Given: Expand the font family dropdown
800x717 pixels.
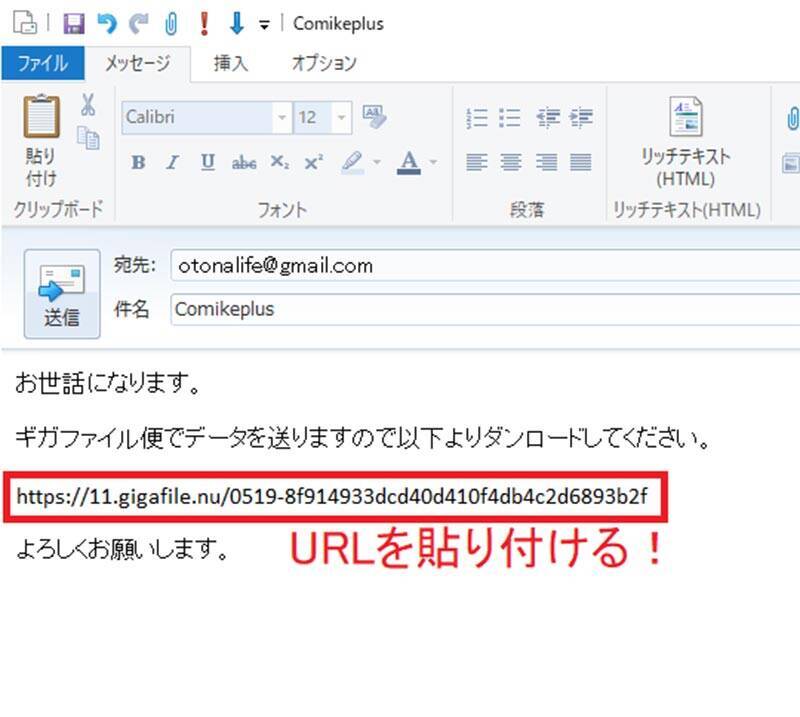Looking at the screenshot, I should pos(282,118).
